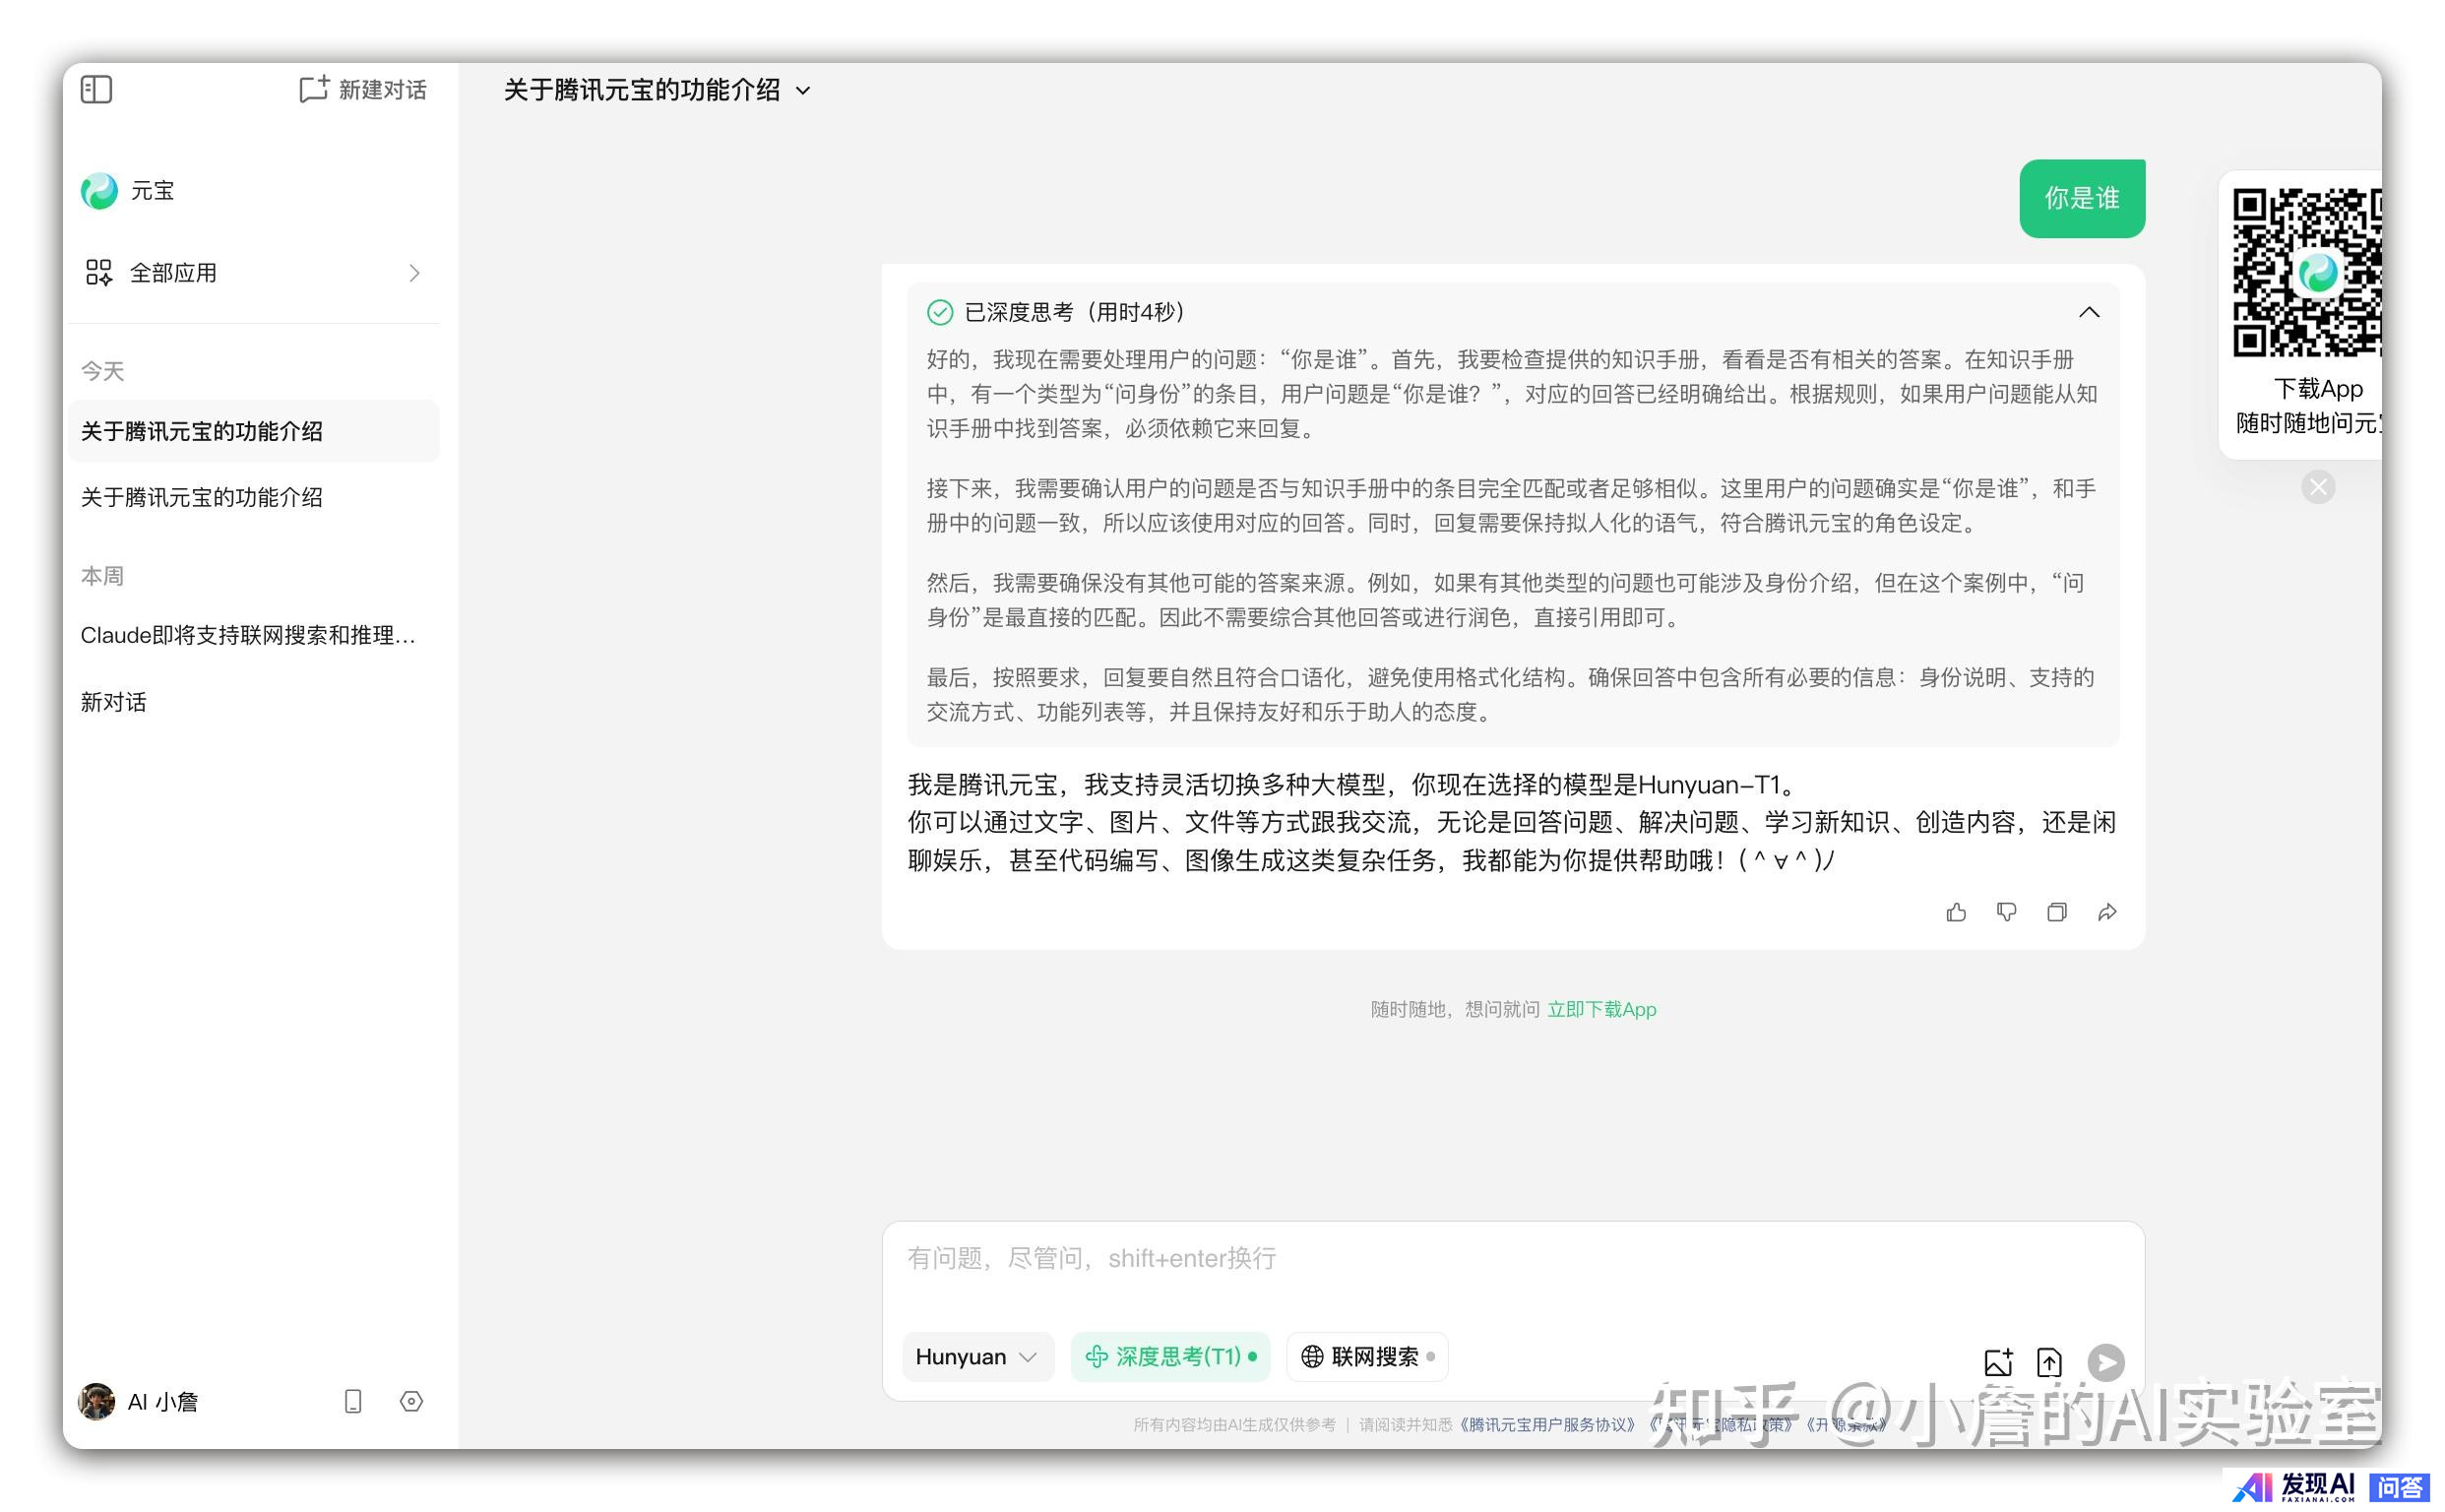Dislike the response with thumbs down

point(2006,912)
